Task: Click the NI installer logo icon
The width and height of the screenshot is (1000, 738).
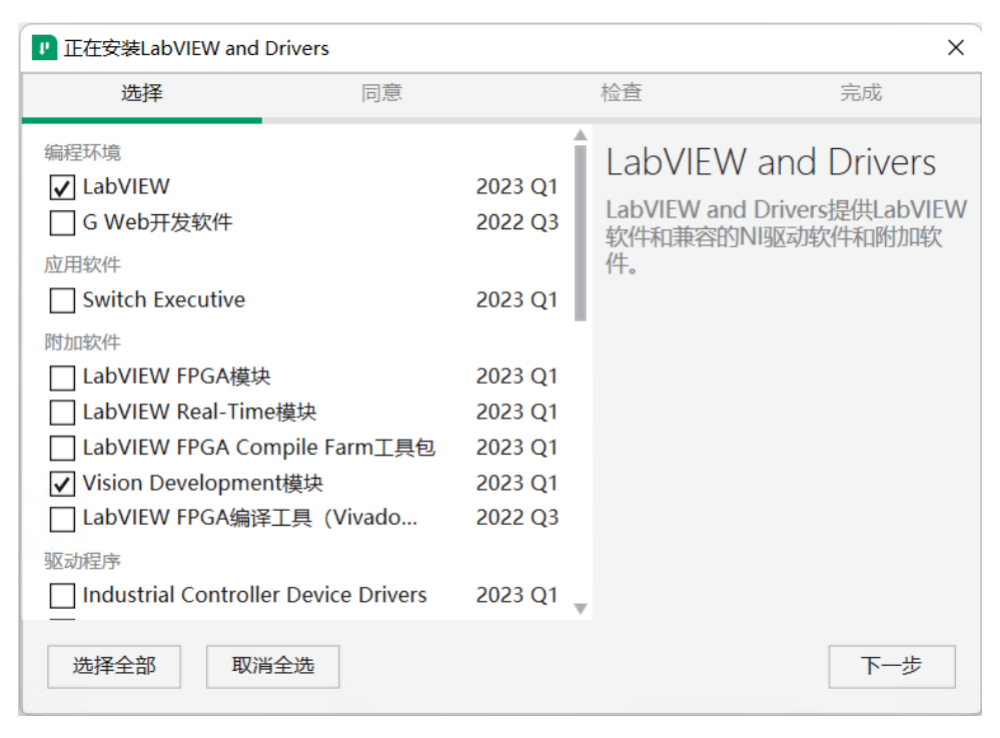Action: pyautogui.click(x=44, y=48)
